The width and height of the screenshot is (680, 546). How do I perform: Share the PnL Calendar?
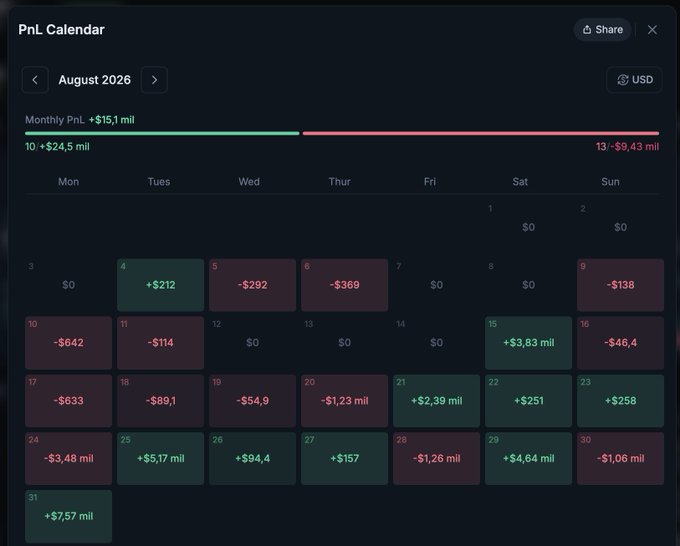602,29
